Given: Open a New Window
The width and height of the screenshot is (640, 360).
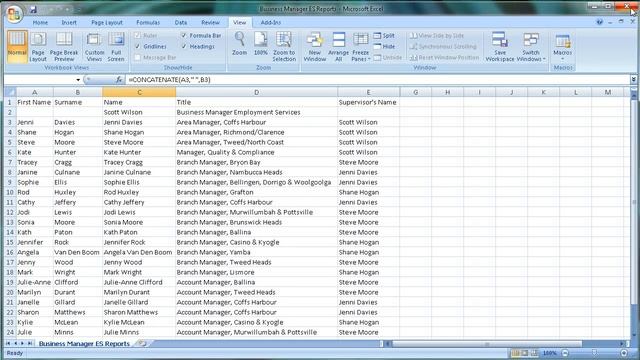Looking at the screenshot, I should point(315,46).
